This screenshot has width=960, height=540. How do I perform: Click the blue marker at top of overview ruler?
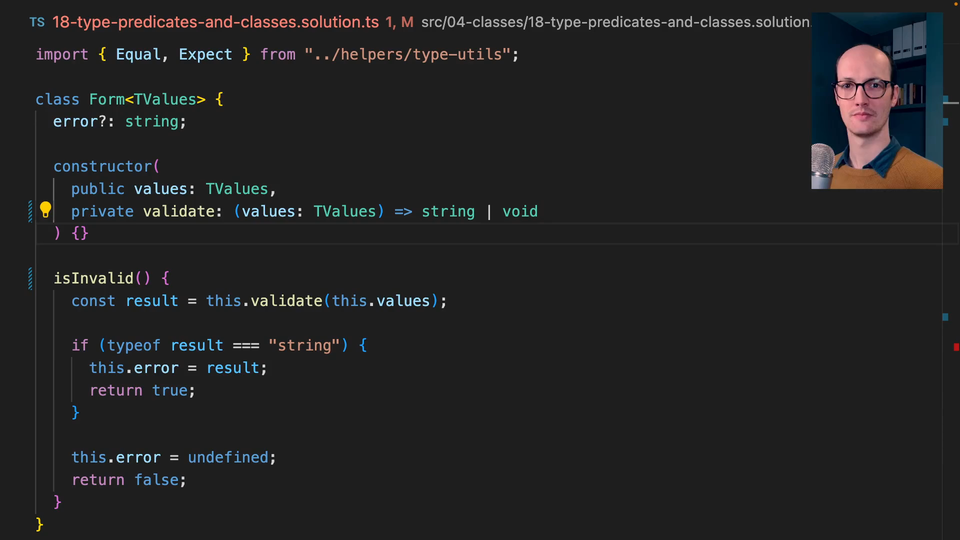946,99
